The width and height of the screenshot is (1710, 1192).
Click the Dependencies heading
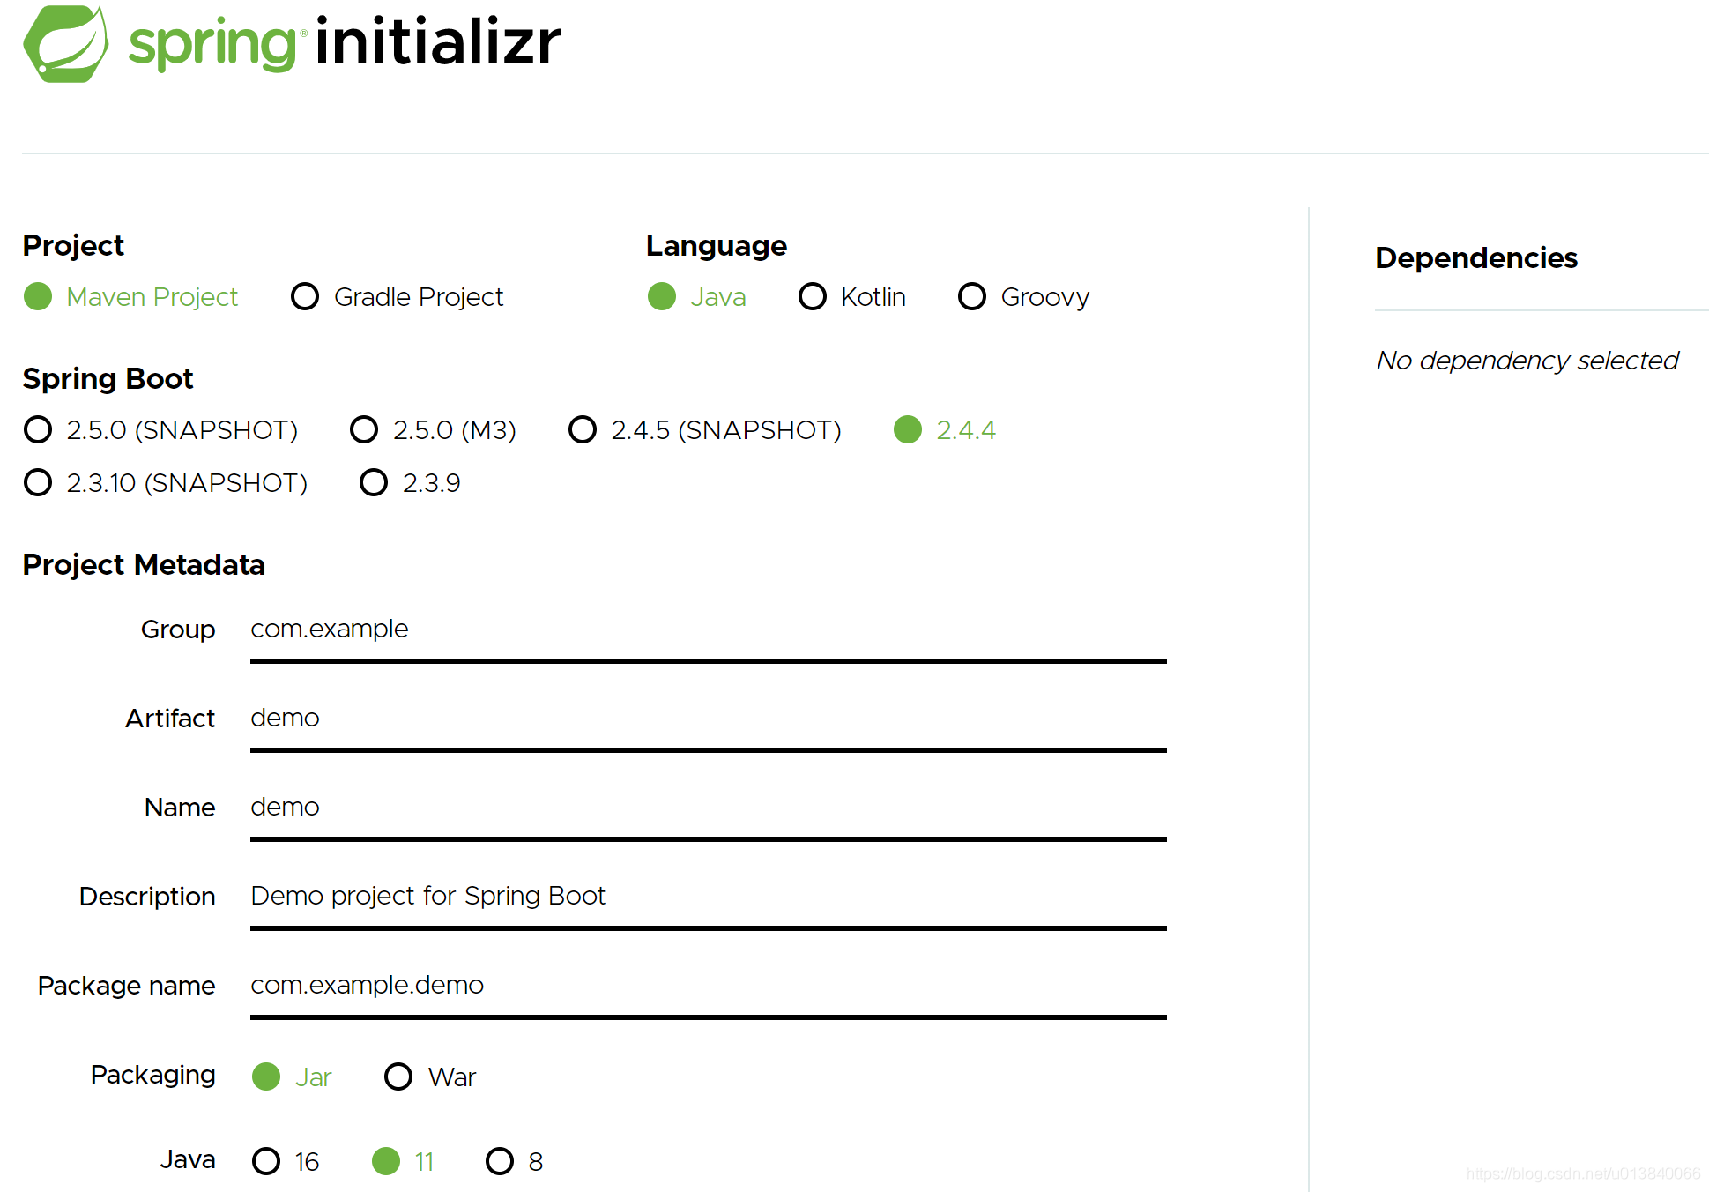coord(1476,258)
